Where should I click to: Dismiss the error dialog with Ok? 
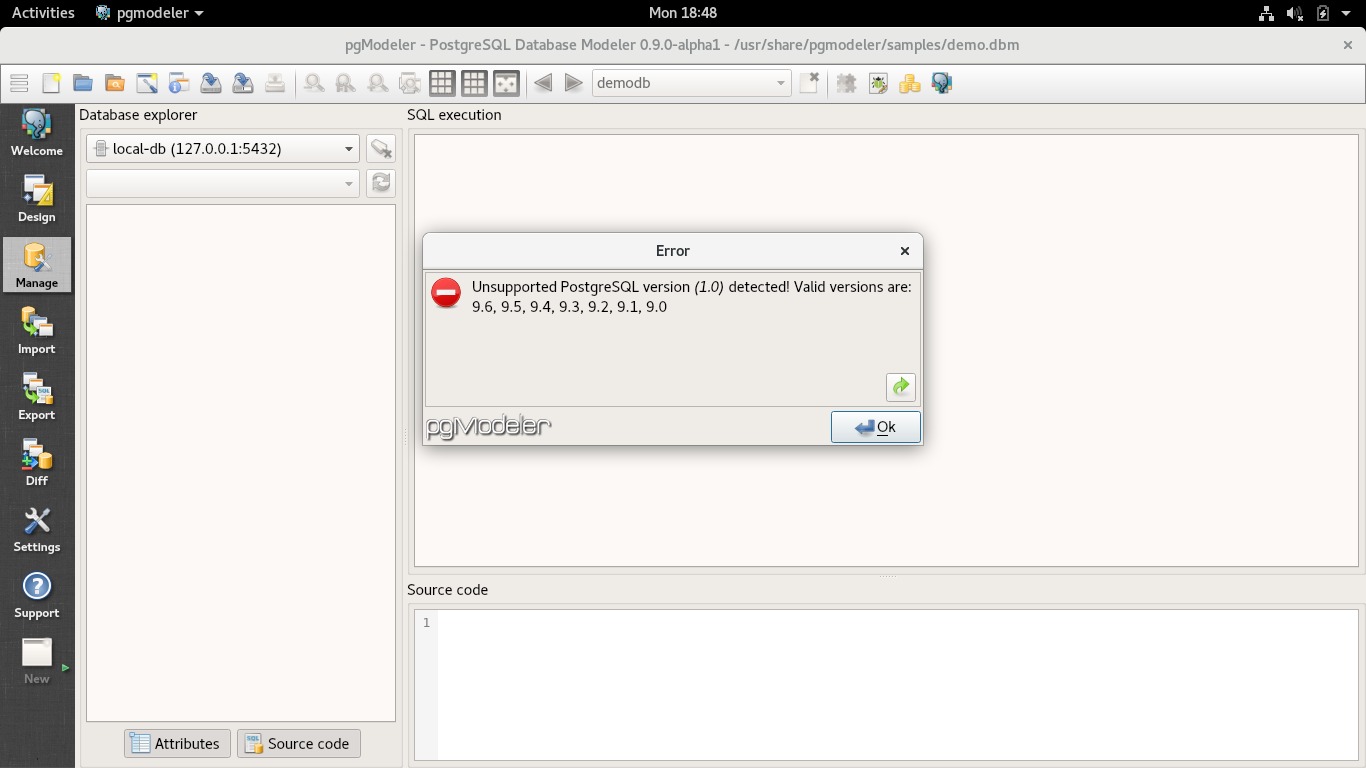[x=875, y=426]
